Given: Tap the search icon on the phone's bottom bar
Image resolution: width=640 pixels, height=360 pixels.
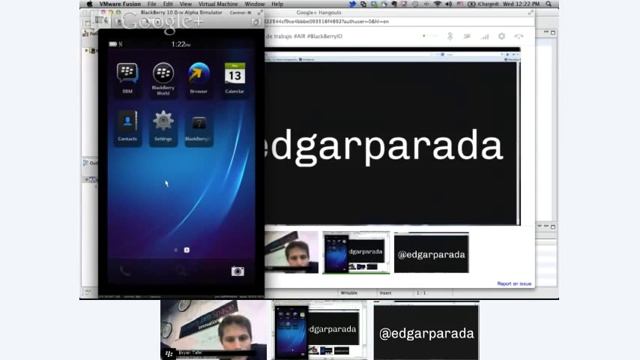Looking at the screenshot, I should click(x=181, y=271).
